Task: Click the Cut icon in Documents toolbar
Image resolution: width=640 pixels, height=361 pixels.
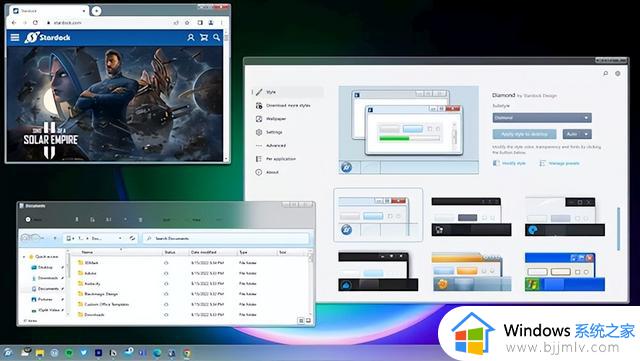Action: [x=77, y=220]
